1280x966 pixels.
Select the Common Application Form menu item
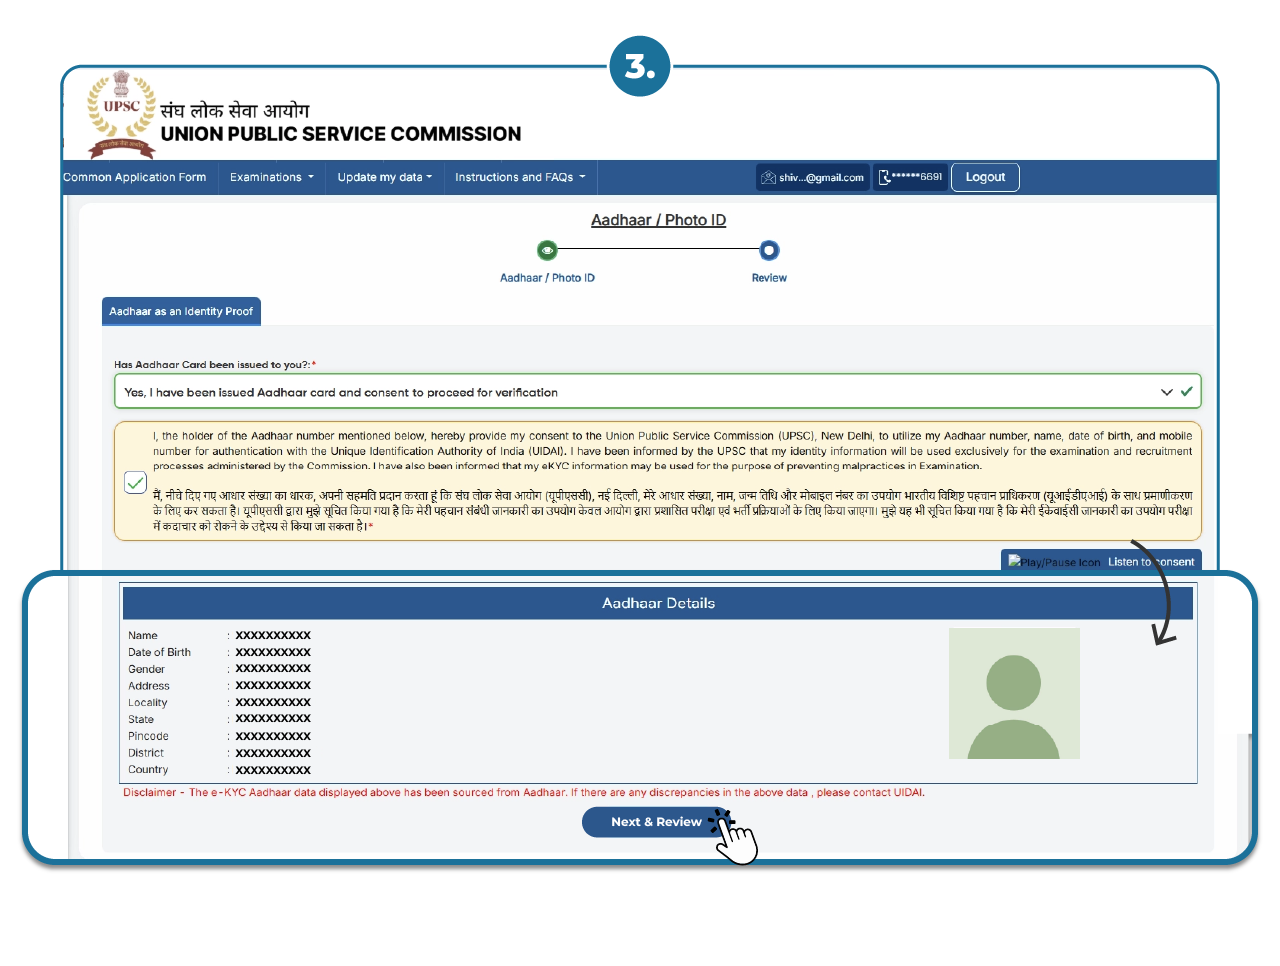pos(137,177)
